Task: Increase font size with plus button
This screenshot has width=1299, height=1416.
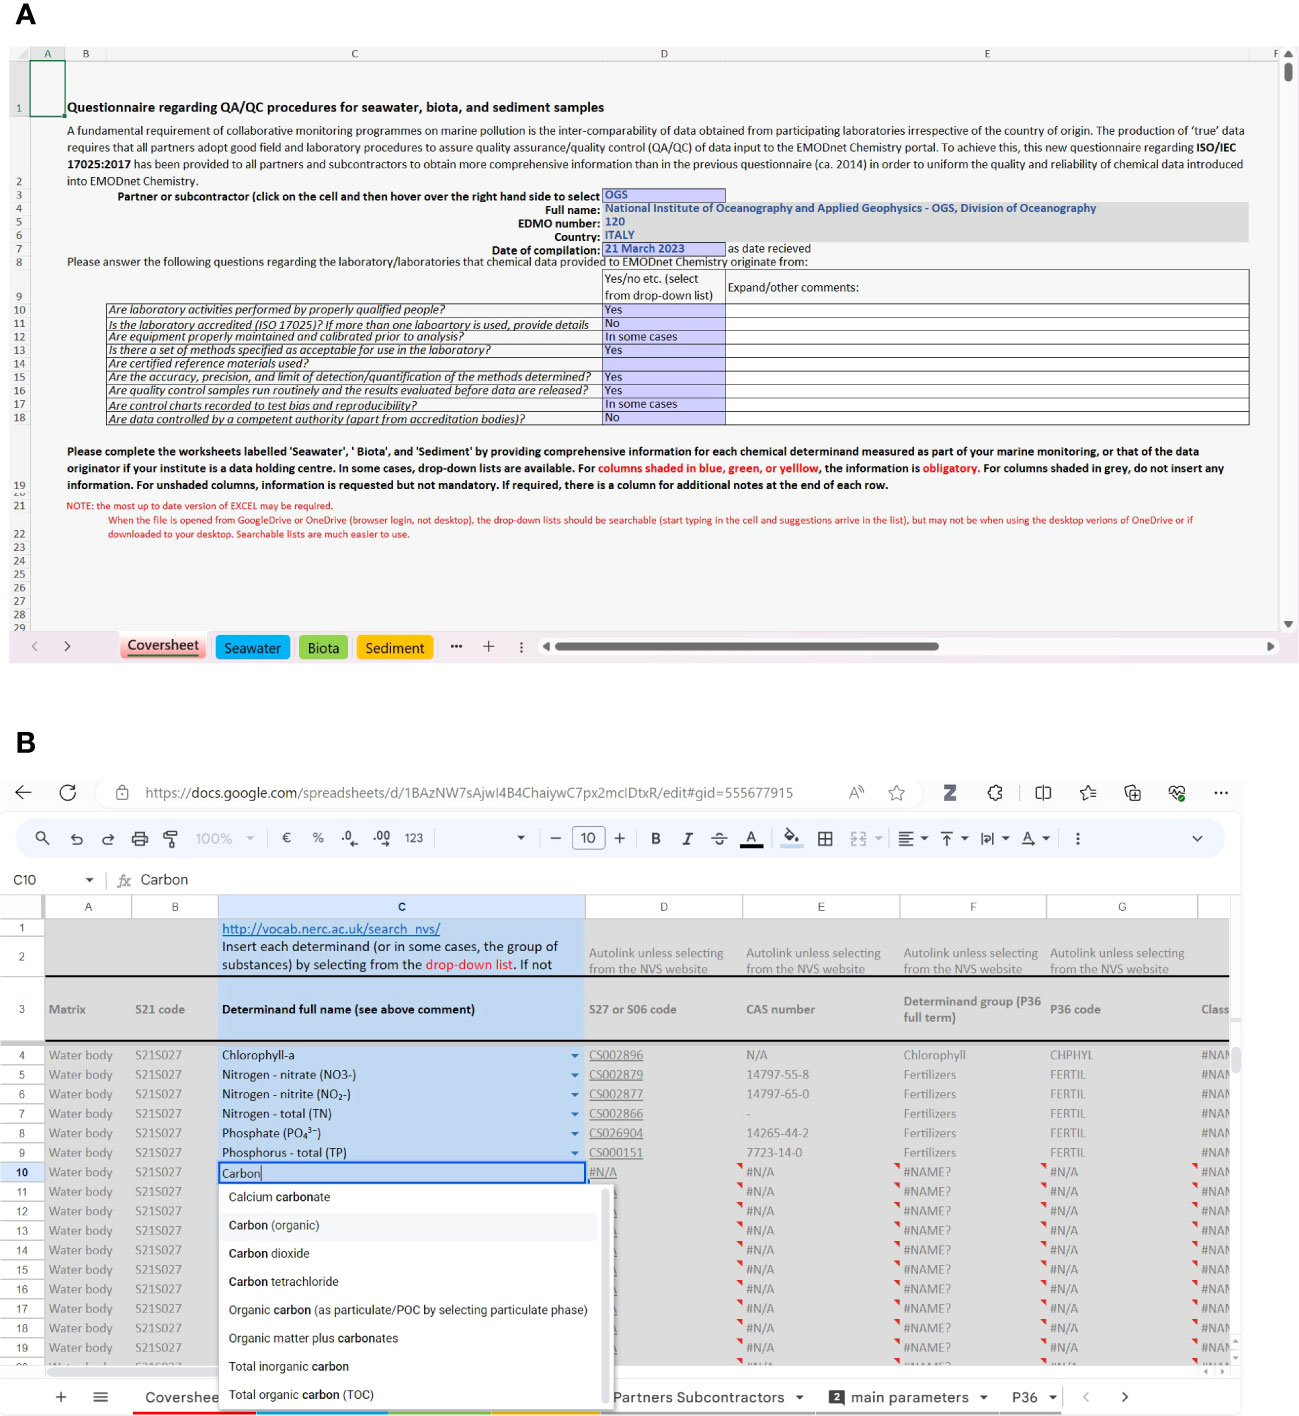Action: click(620, 838)
